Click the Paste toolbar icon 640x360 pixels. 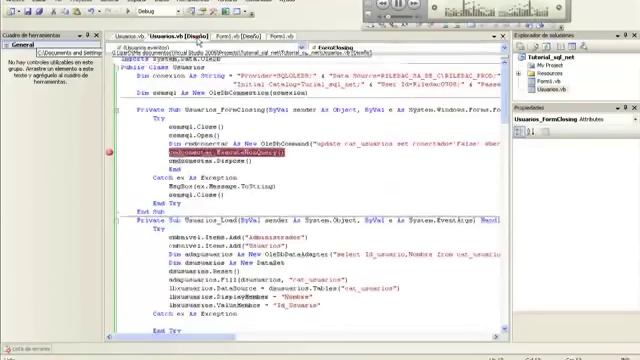click(76, 11)
